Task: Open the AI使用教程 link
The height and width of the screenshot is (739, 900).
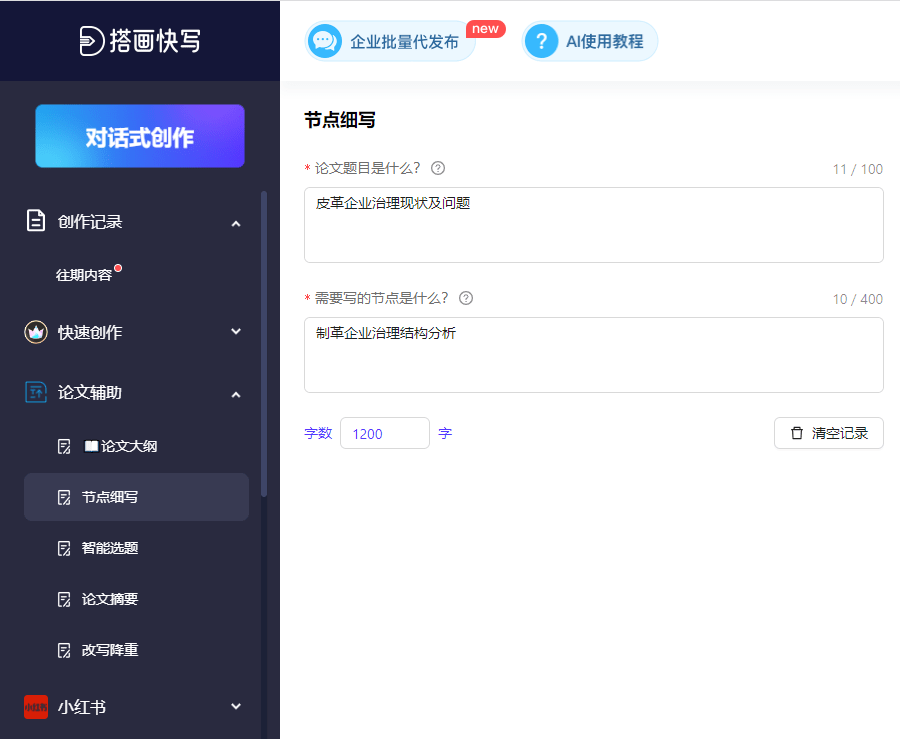Action: pyautogui.click(x=589, y=41)
